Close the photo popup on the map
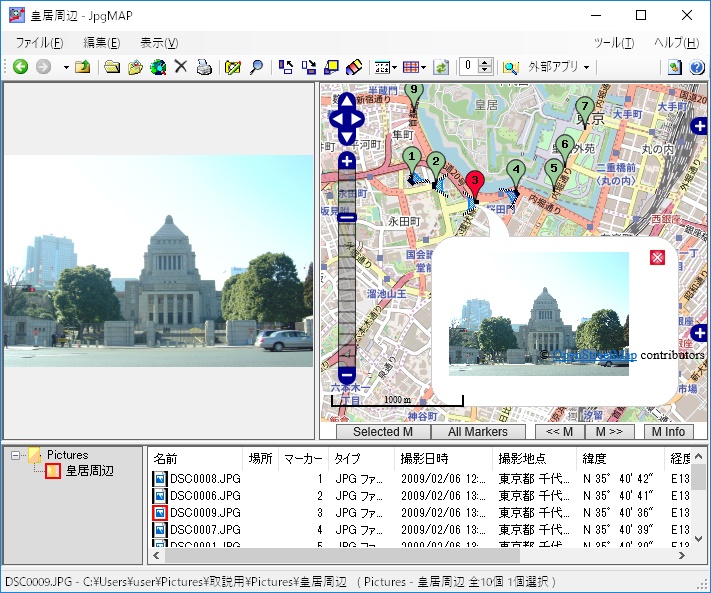 657,258
